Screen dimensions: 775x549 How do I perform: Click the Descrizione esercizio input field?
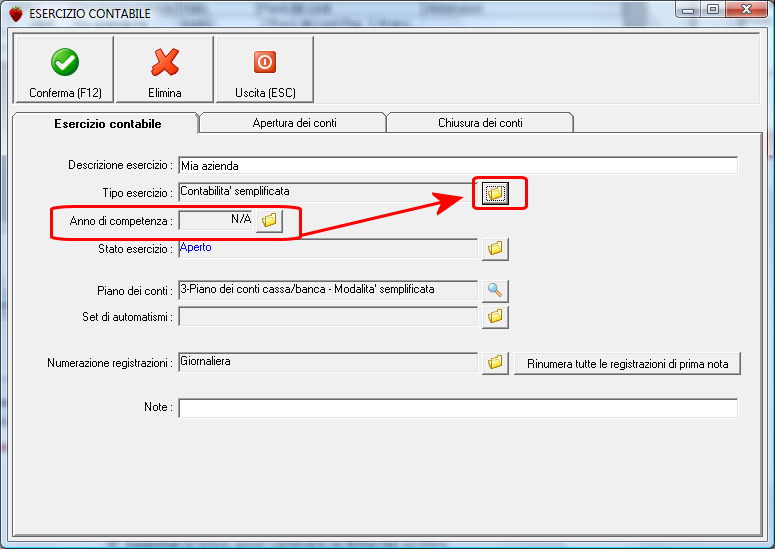458,166
